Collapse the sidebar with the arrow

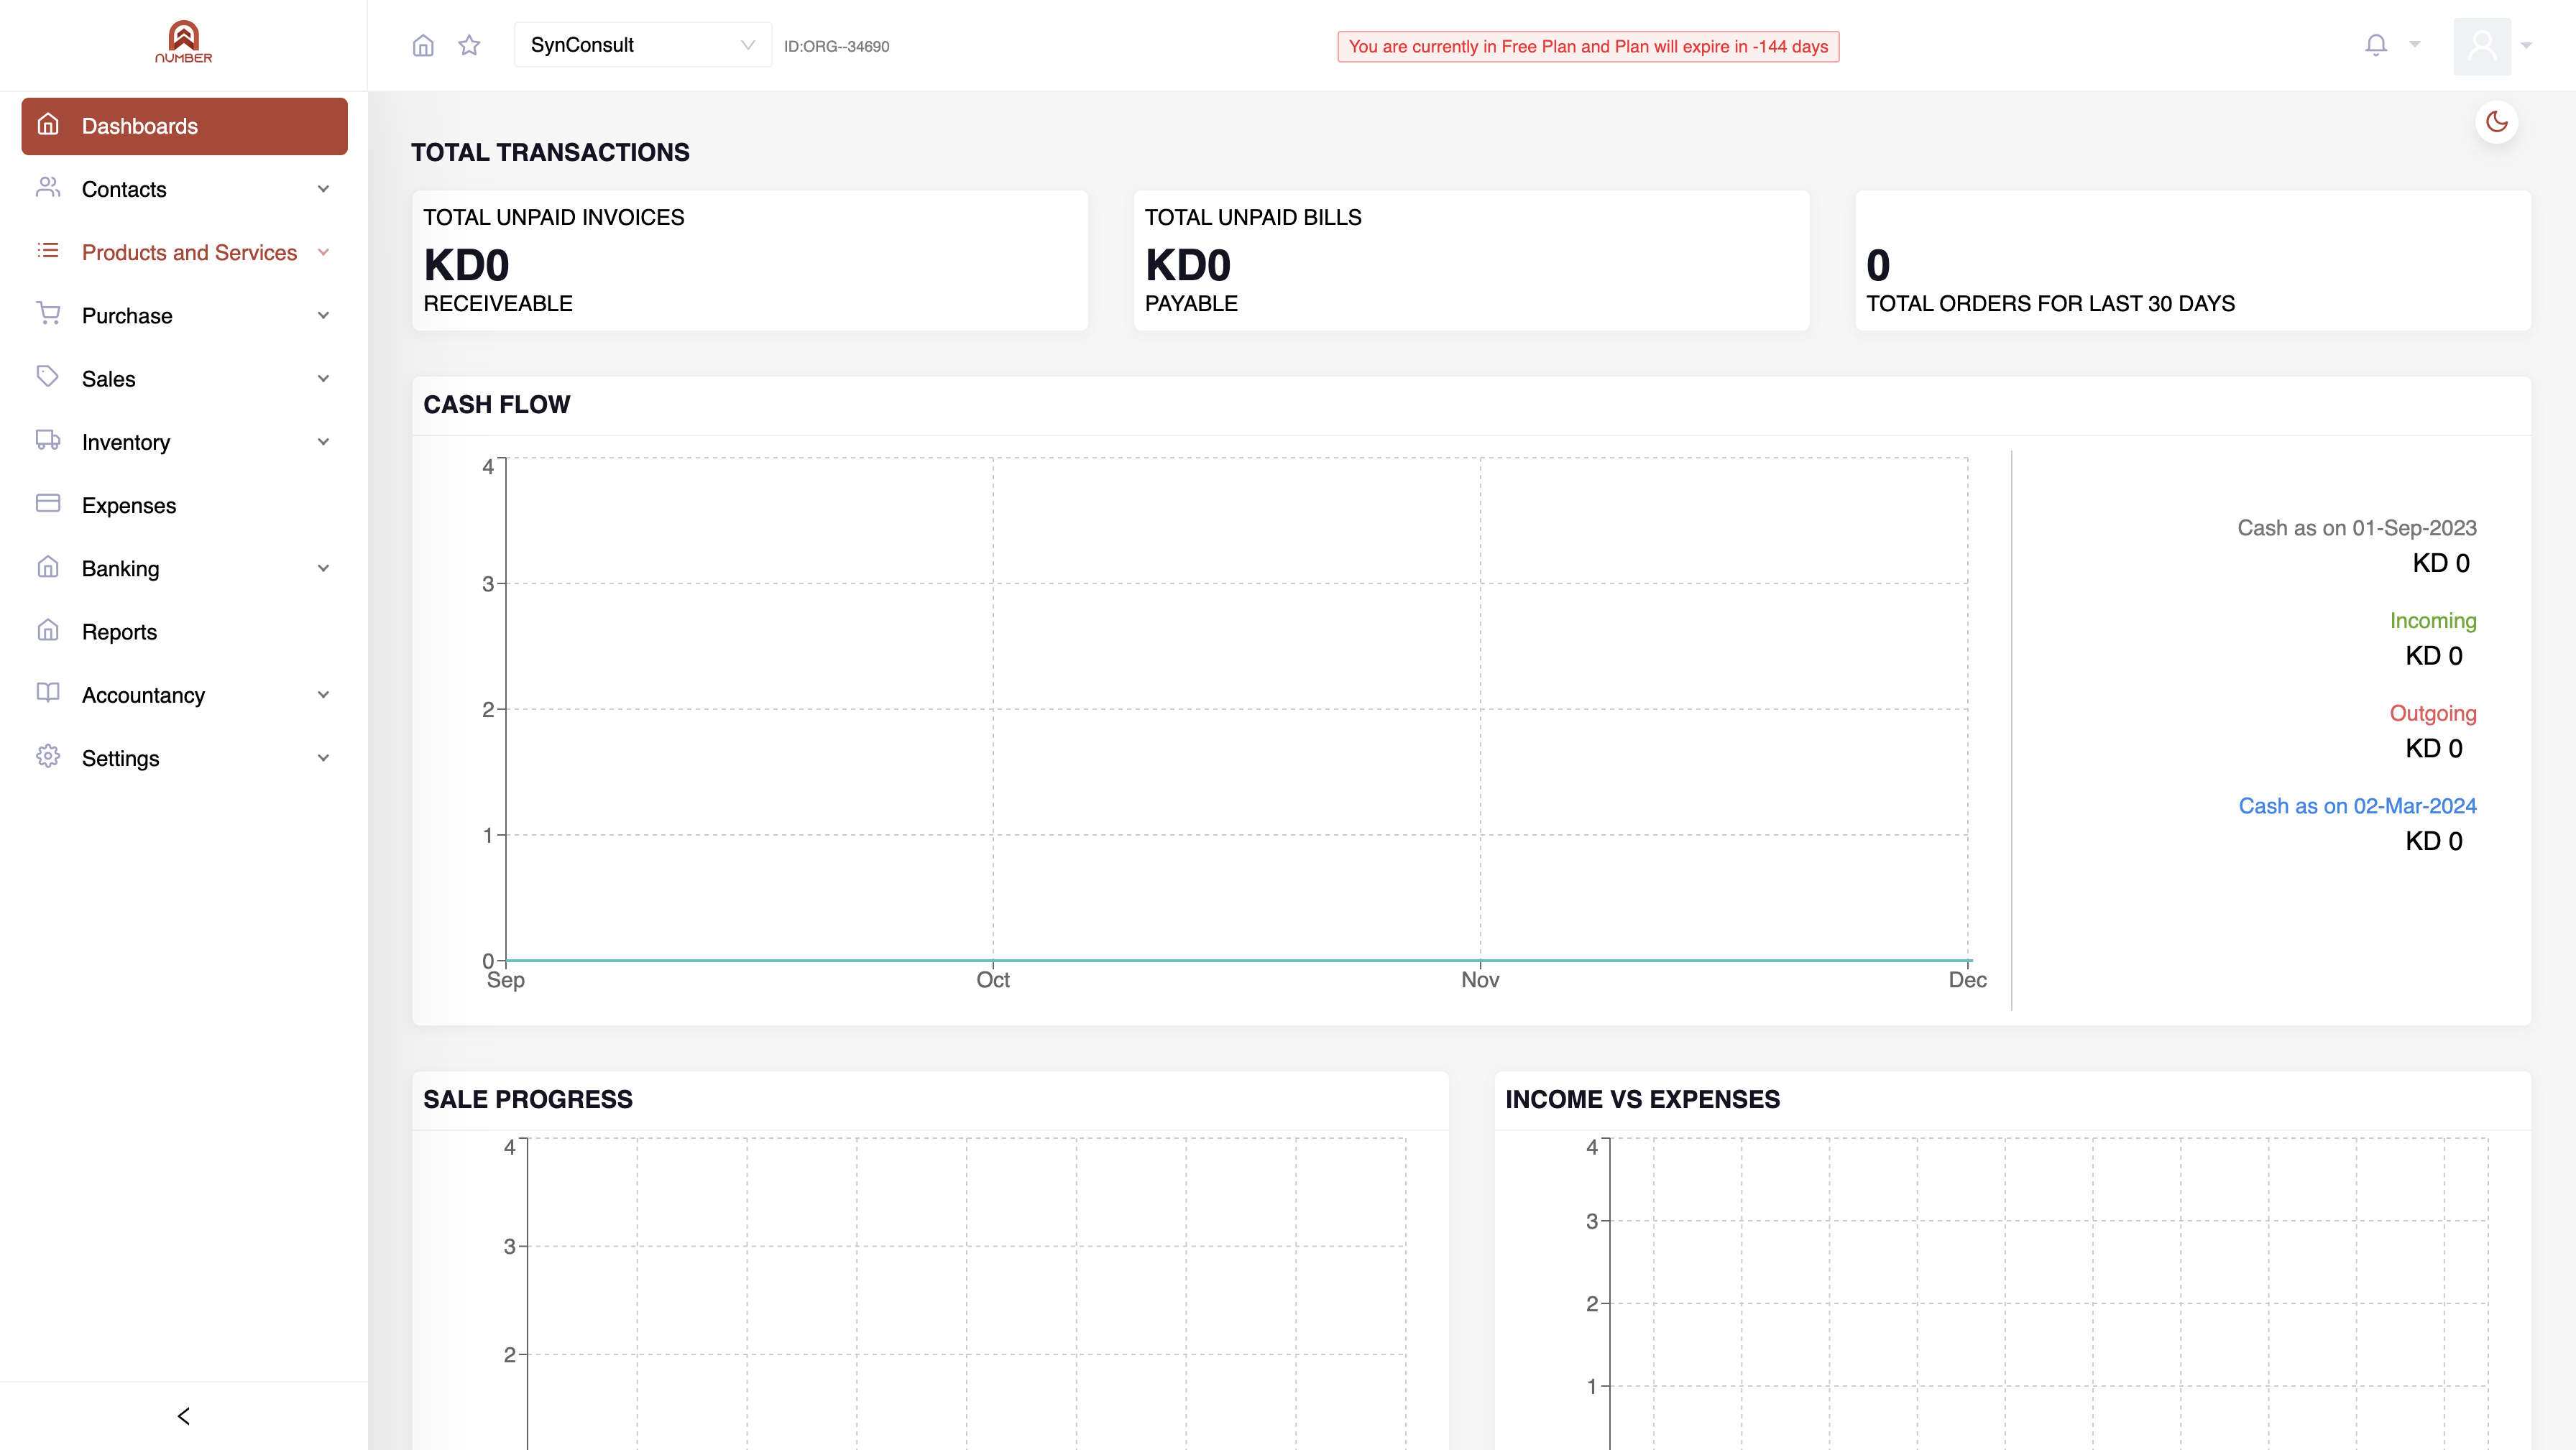[184, 1416]
